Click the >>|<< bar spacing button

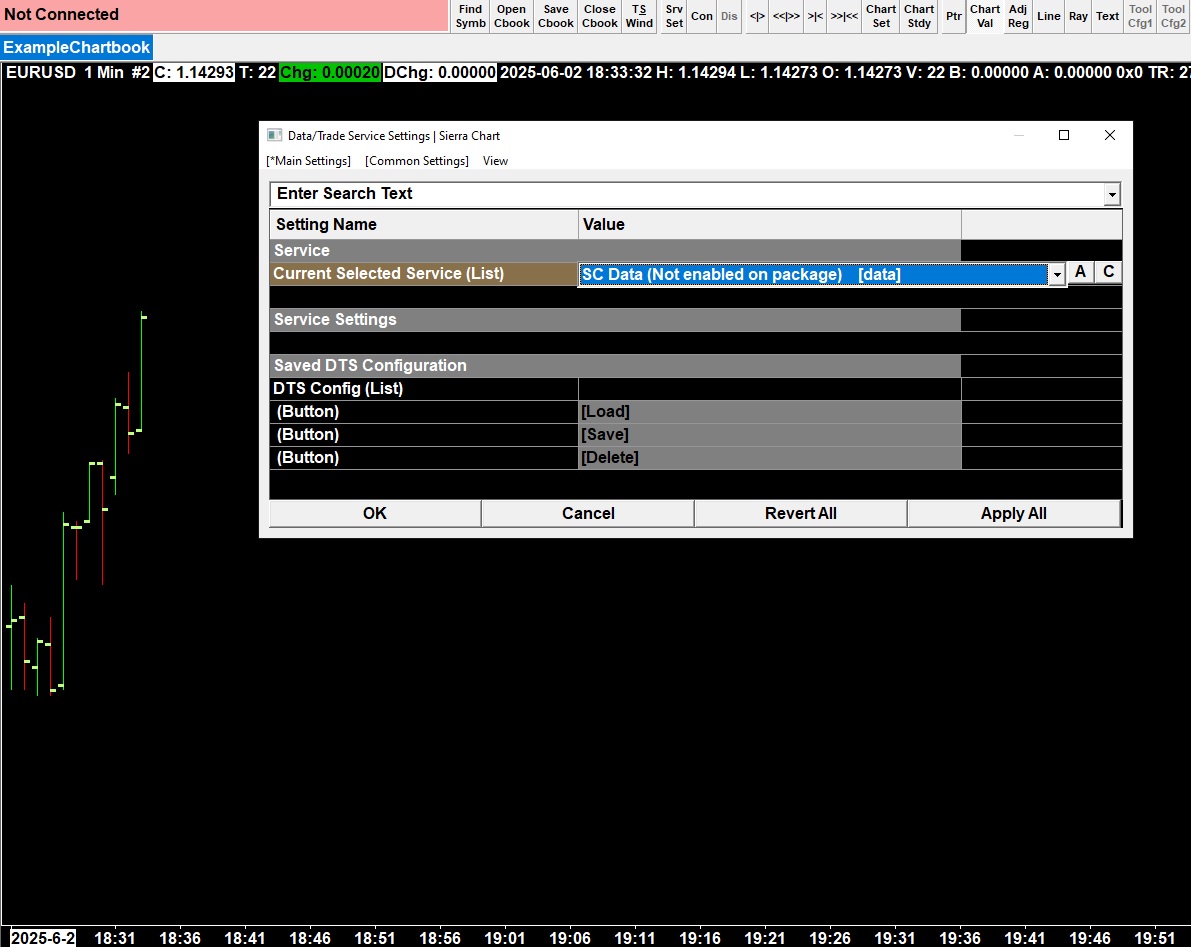point(844,16)
